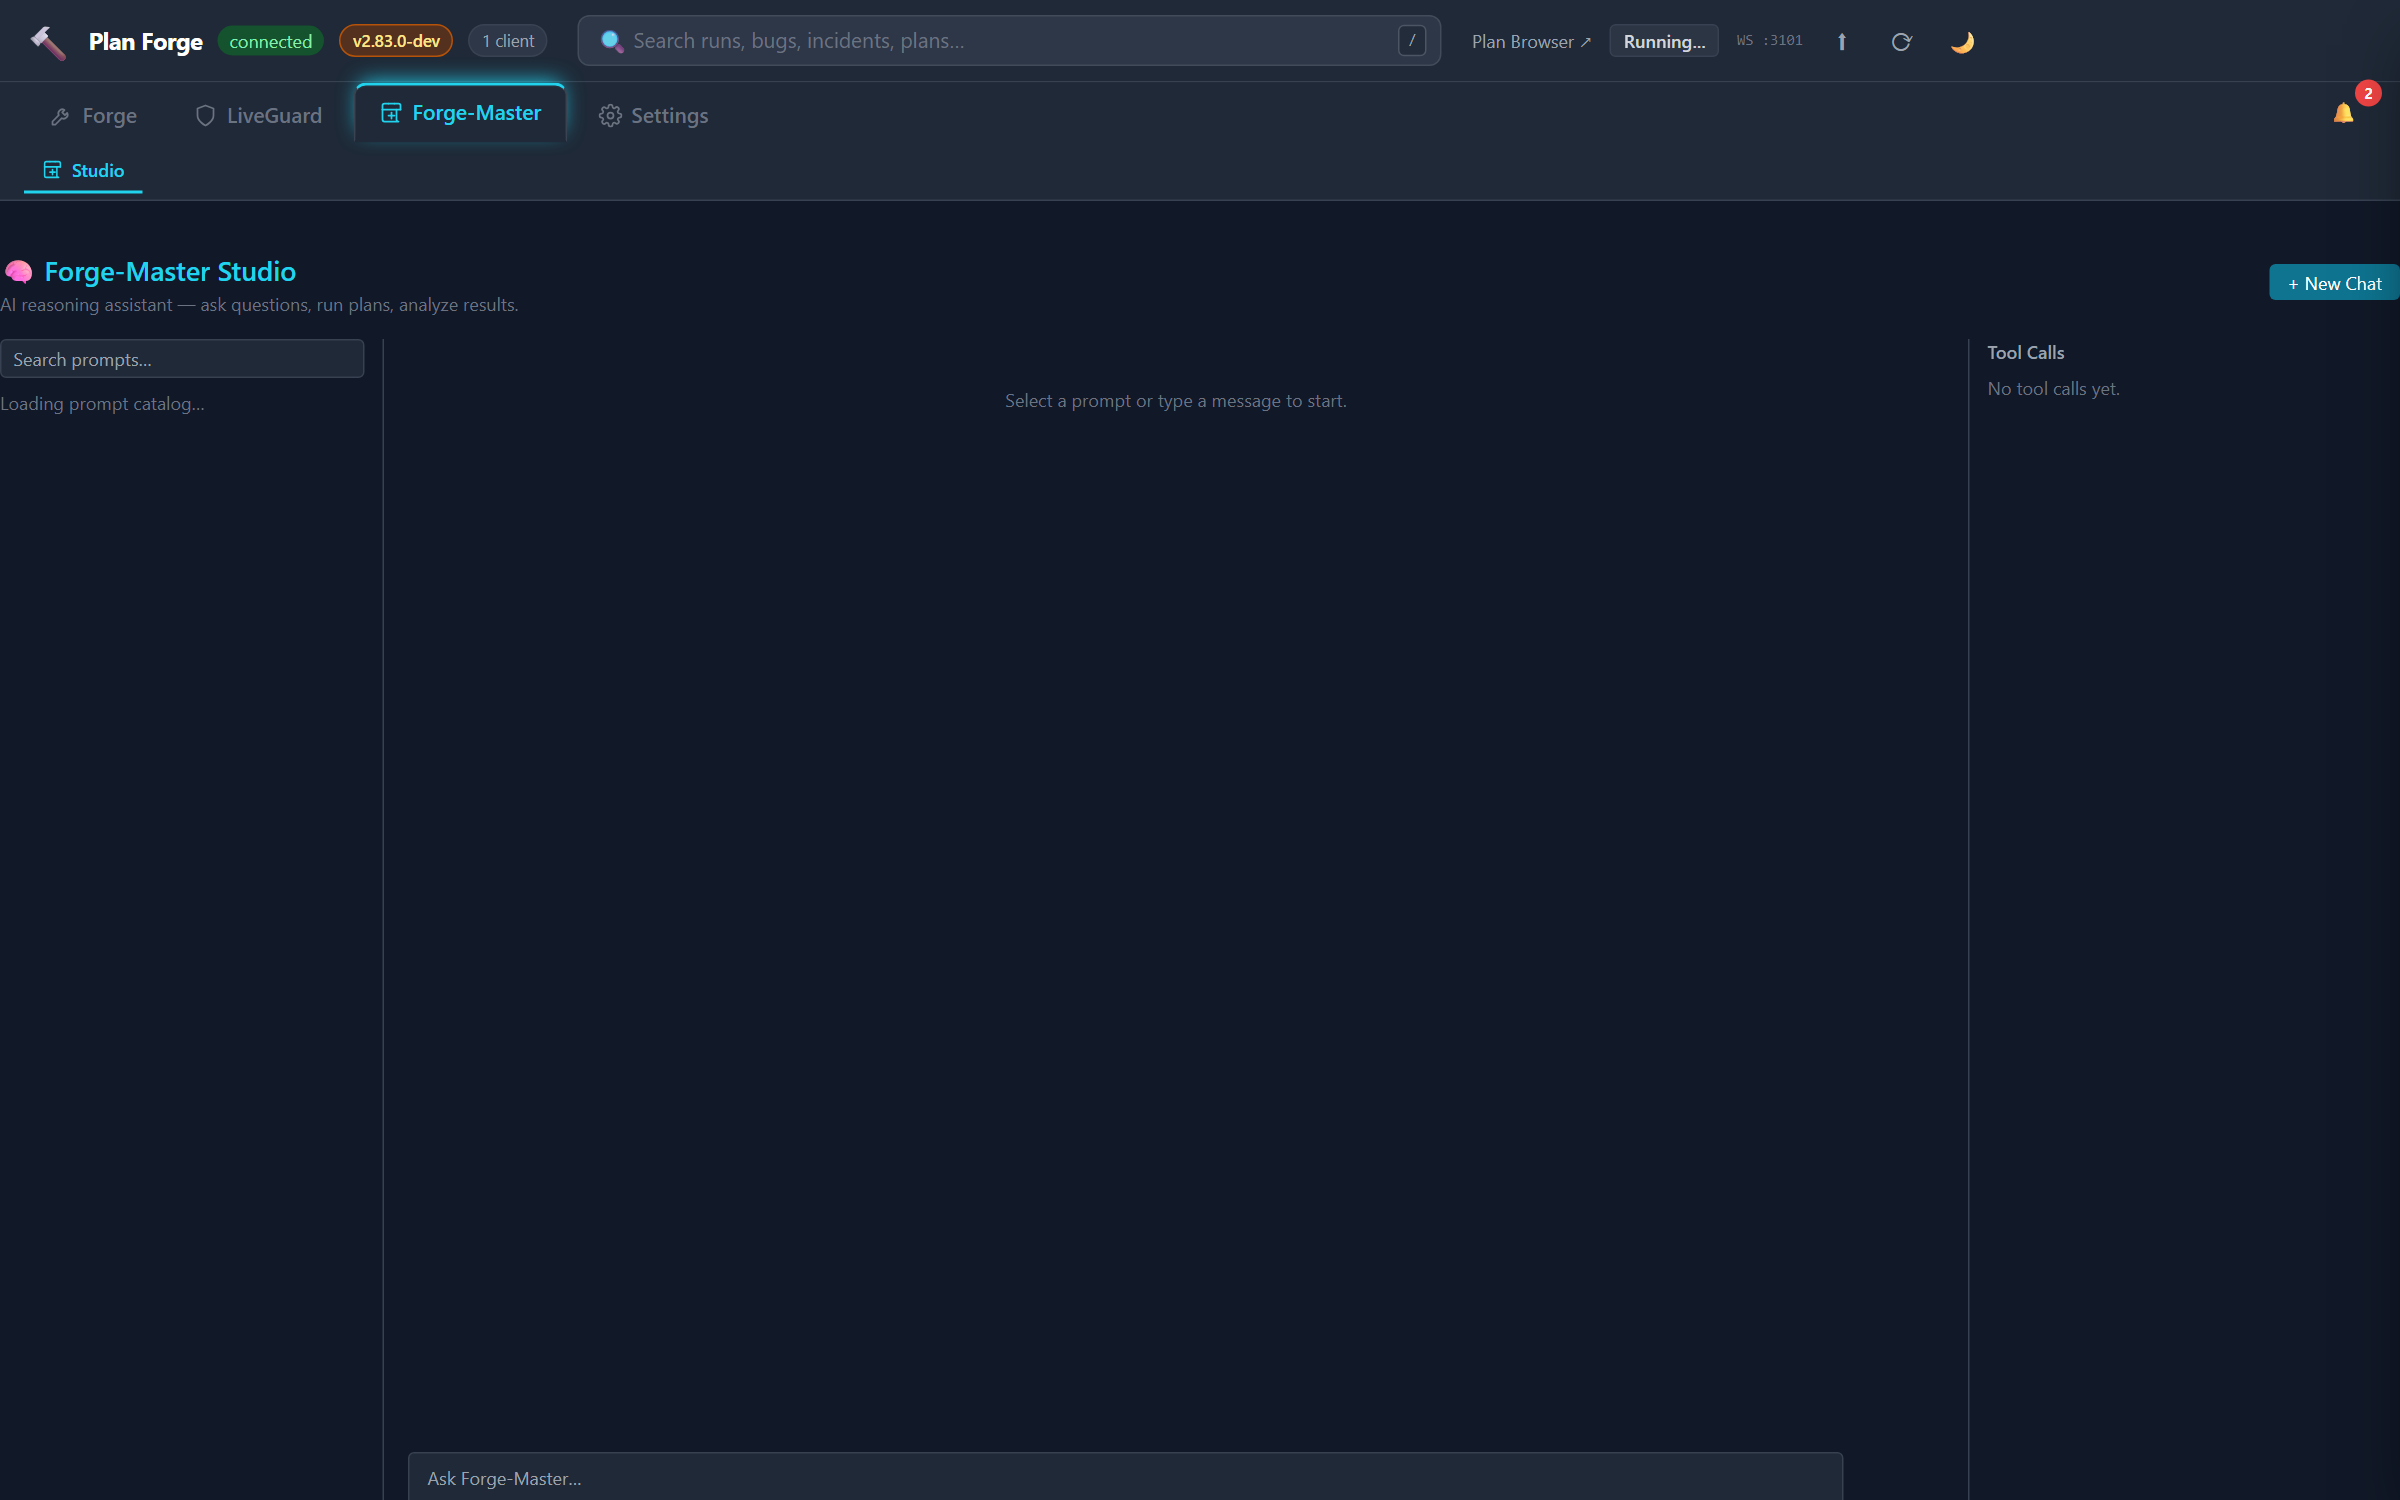Focus the Ask Forge-Master message box
Image resolution: width=2400 pixels, height=1500 pixels.
tap(1125, 1477)
